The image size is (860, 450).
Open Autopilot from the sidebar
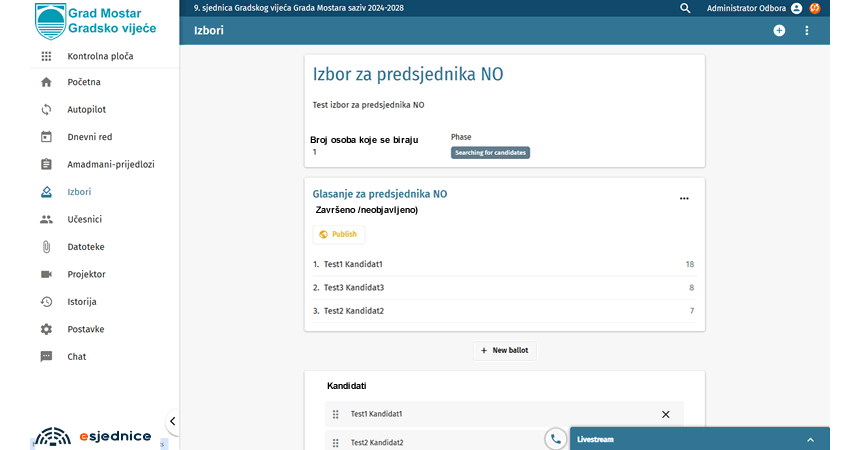coord(86,110)
